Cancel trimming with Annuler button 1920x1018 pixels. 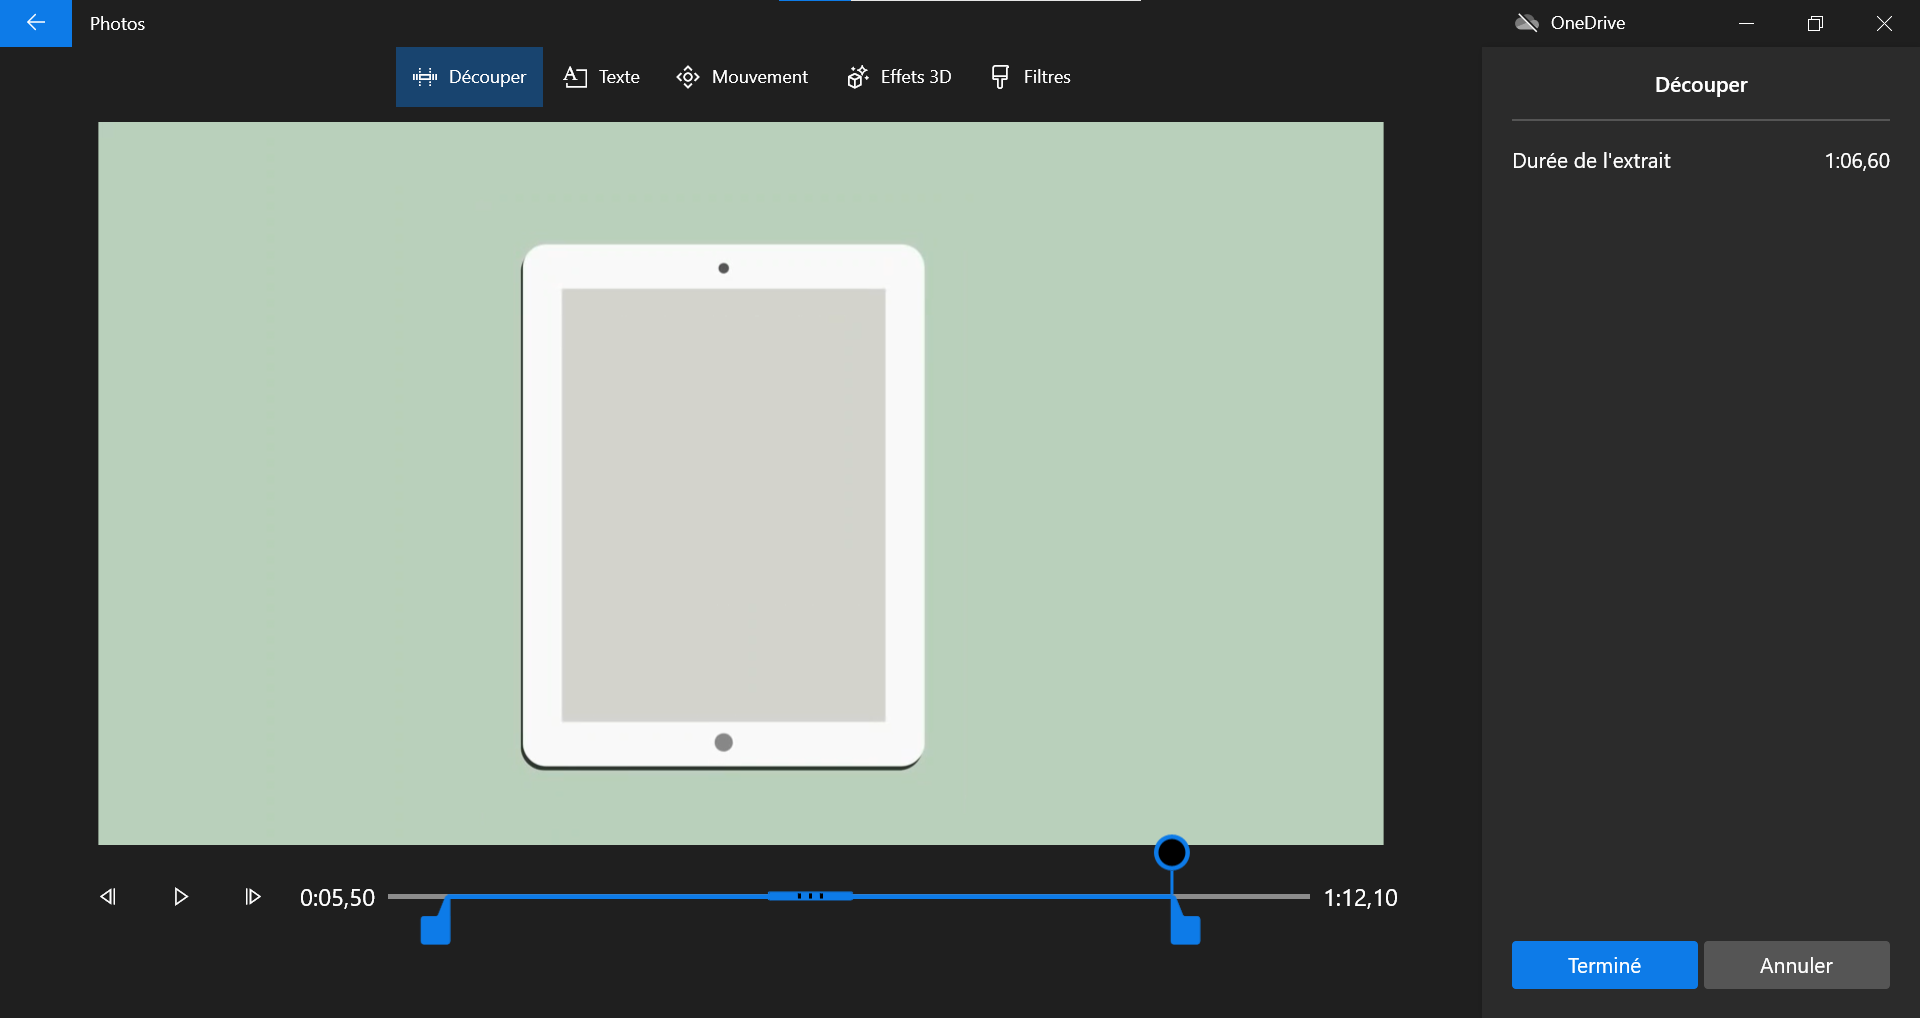click(x=1796, y=965)
